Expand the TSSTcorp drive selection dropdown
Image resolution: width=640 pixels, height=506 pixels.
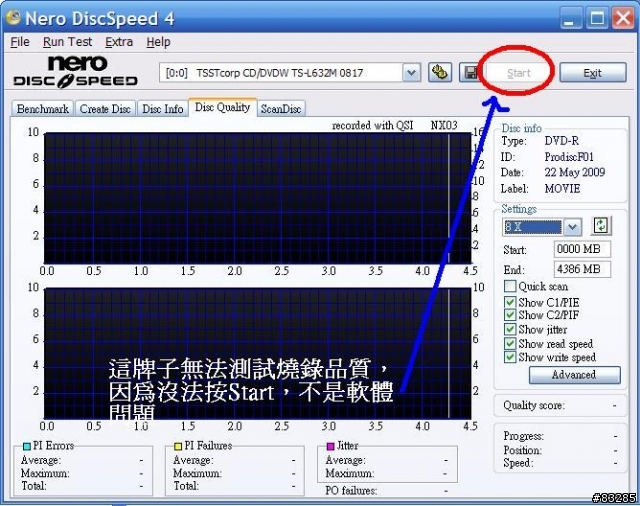[x=411, y=73]
